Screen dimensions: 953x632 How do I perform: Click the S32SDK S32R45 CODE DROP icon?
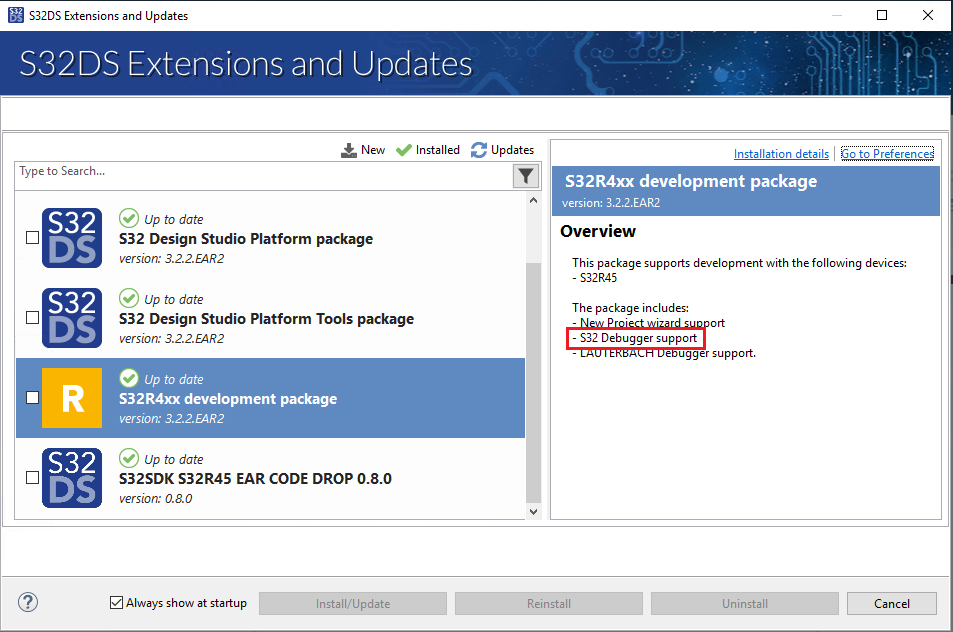(x=71, y=477)
